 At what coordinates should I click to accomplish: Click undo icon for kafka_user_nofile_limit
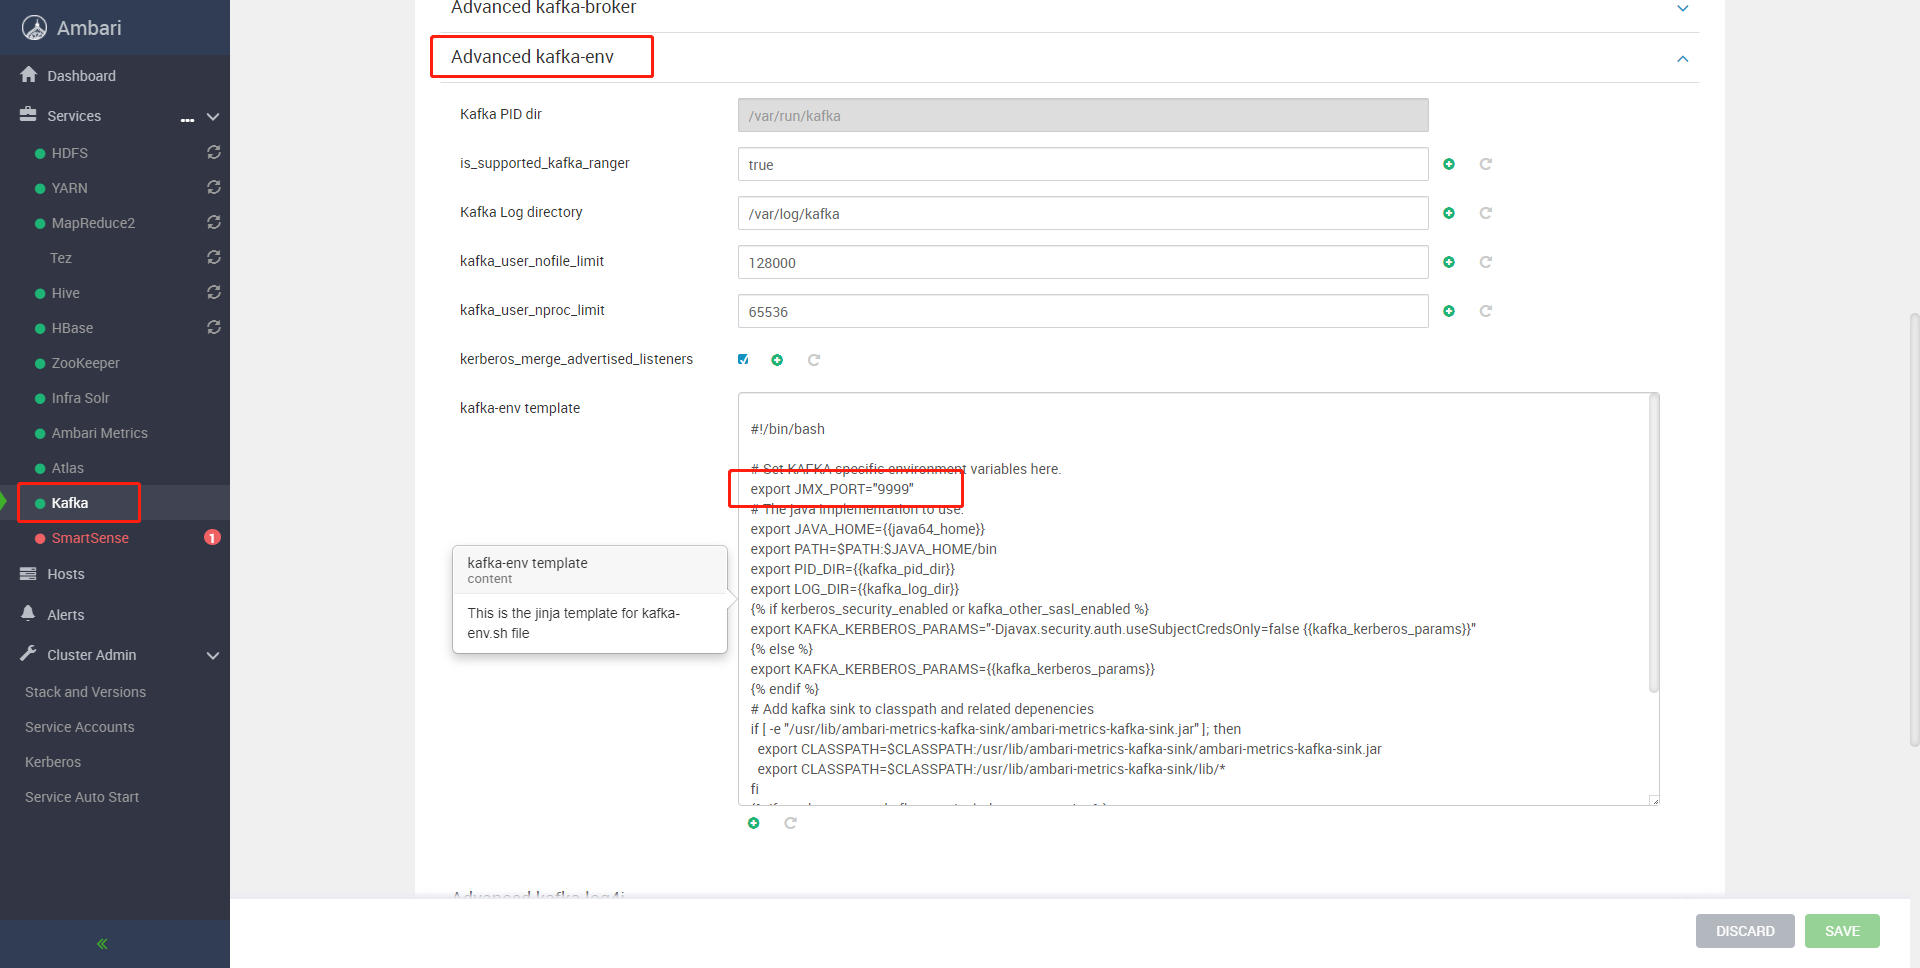[1486, 262]
